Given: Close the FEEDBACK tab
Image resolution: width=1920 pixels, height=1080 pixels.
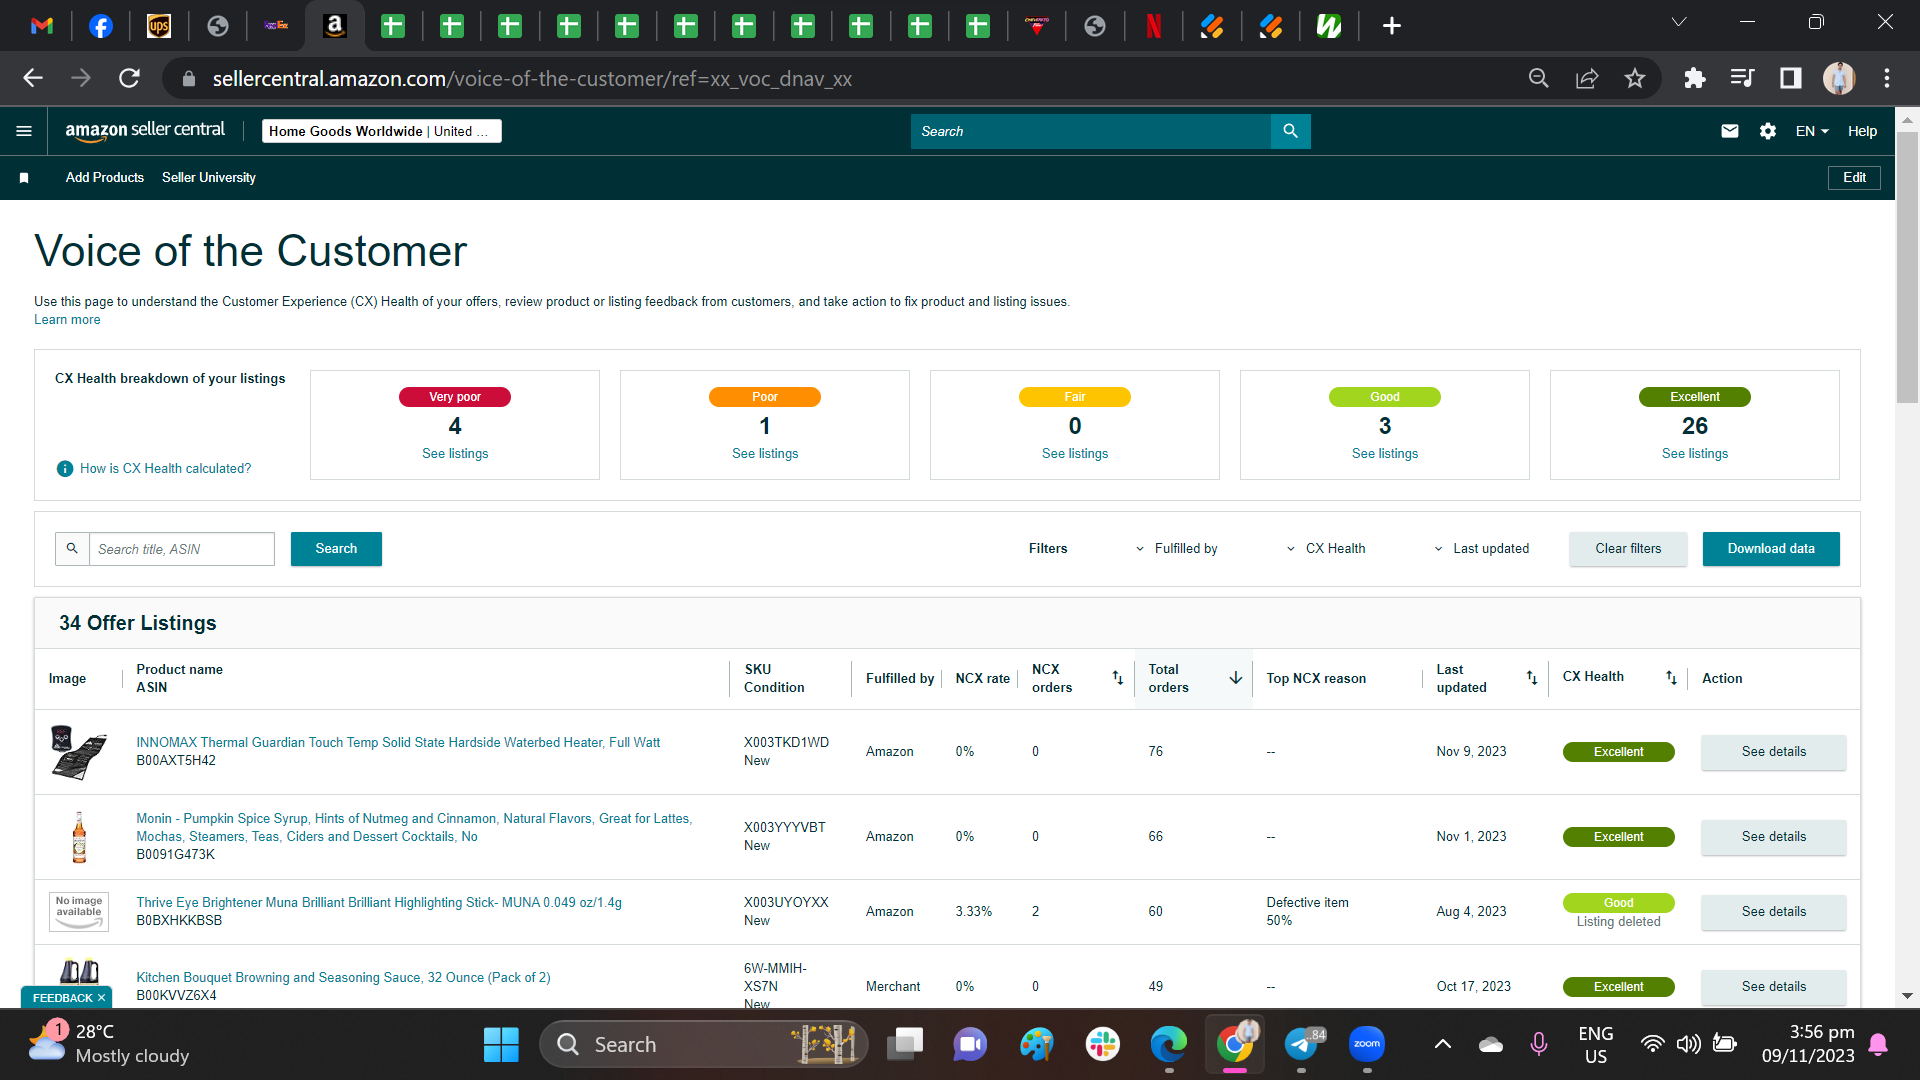Looking at the screenshot, I should click(x=101, y=998).
